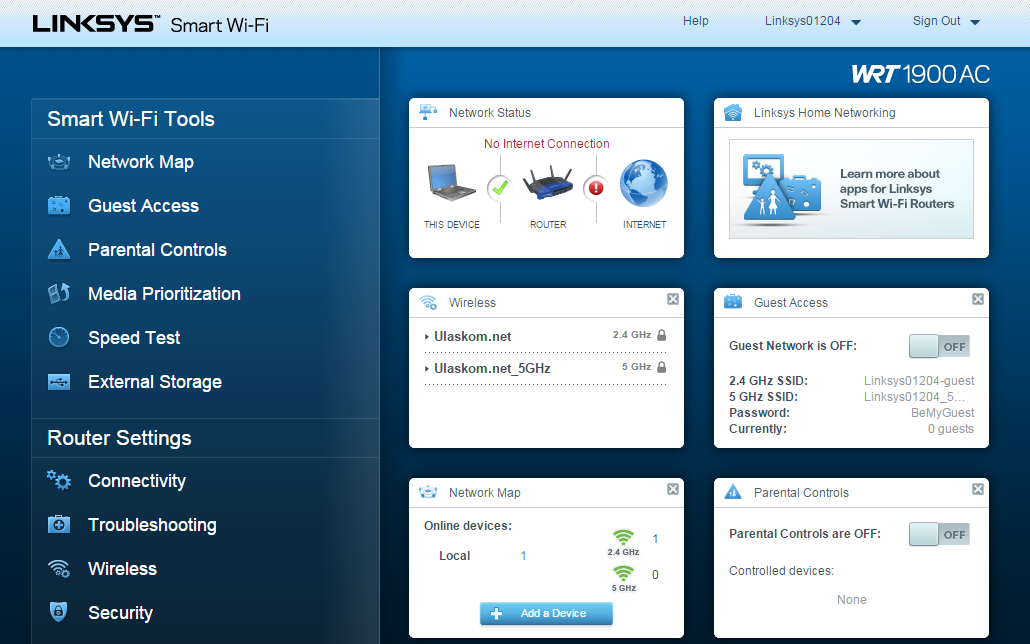Click the Network Map sidebar icon
The image size is (1030, 644).
(x=59, y=162)
